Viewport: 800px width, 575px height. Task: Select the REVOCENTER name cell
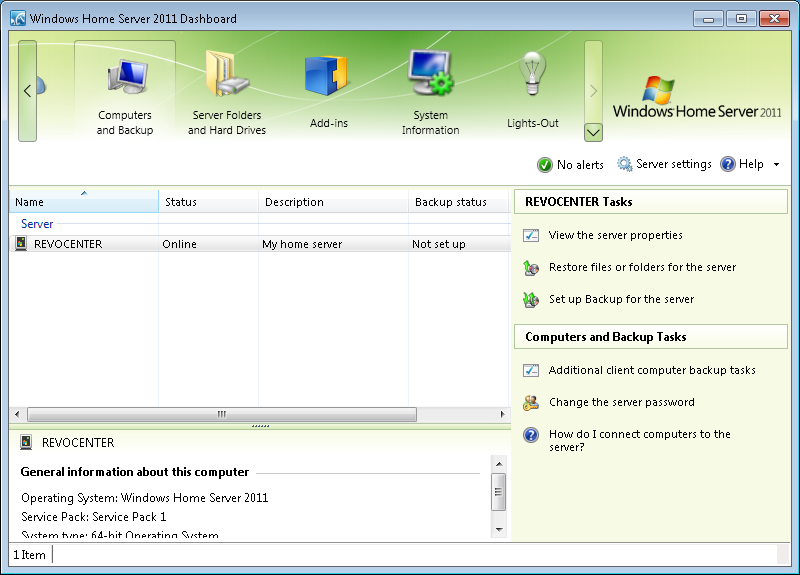point(68,244)
